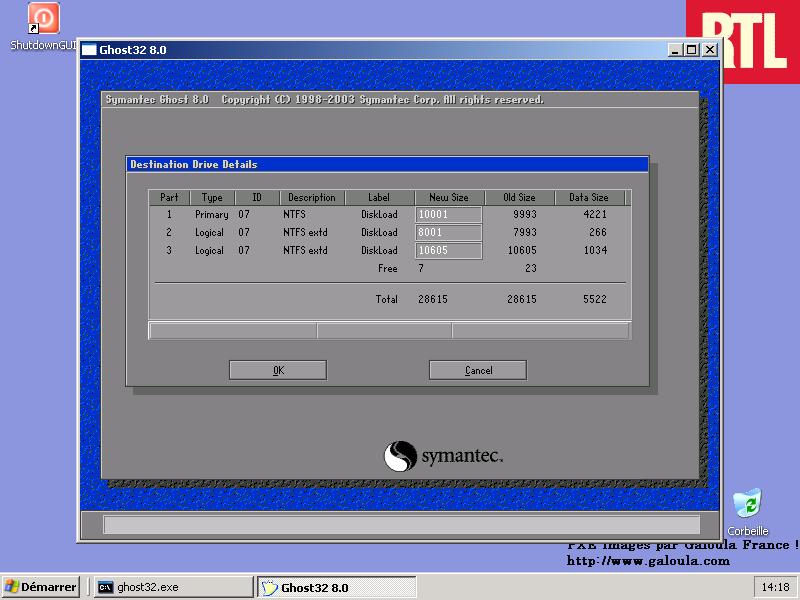Click the taskbar clock showing 14:18
The image size is (800, 600).
tap(776, 587)
